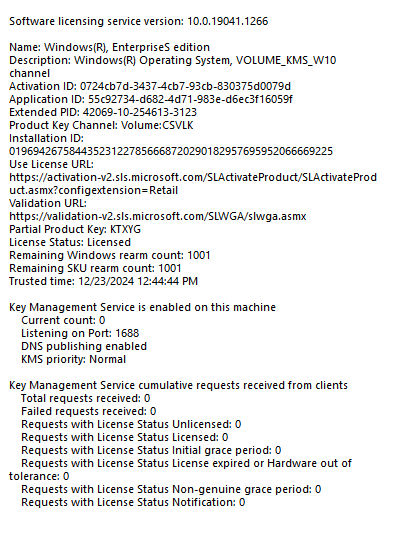Click the Application ID line
Image resolution: width=394 pixels, height=538 pixels.
coord(151,99)
